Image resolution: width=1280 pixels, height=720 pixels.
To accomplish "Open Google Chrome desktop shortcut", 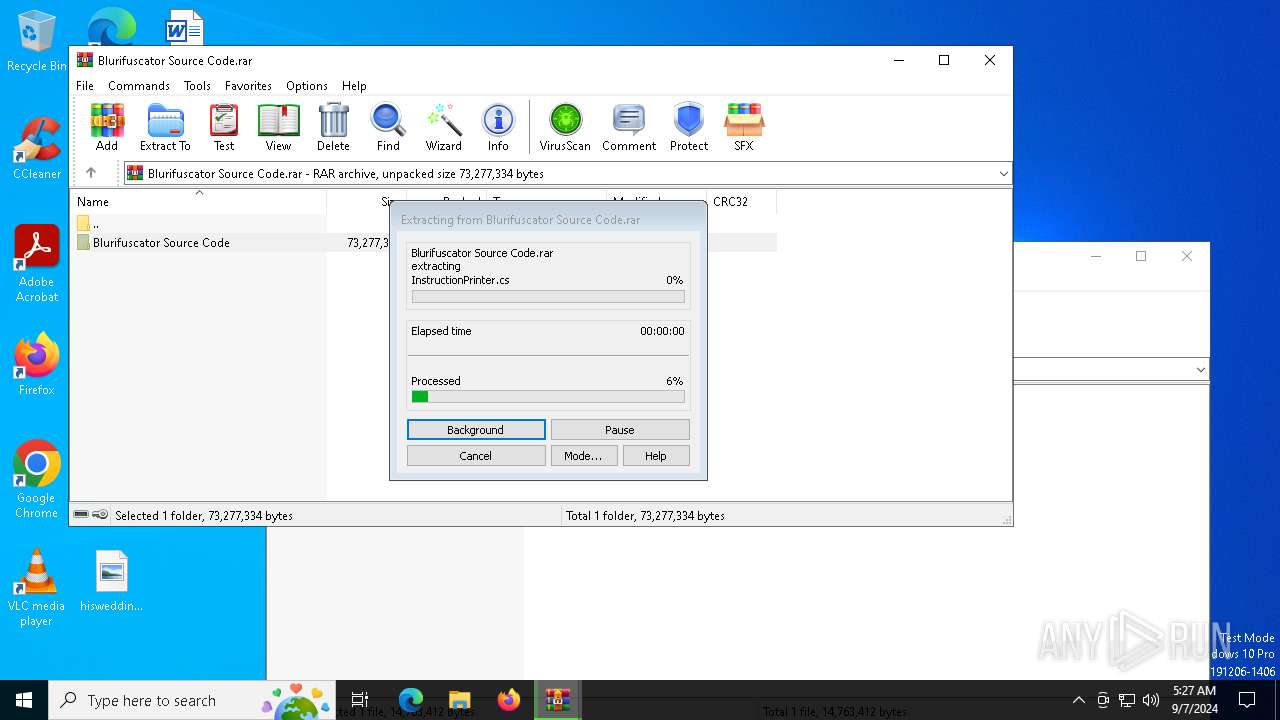I will (x=37, y=480).
